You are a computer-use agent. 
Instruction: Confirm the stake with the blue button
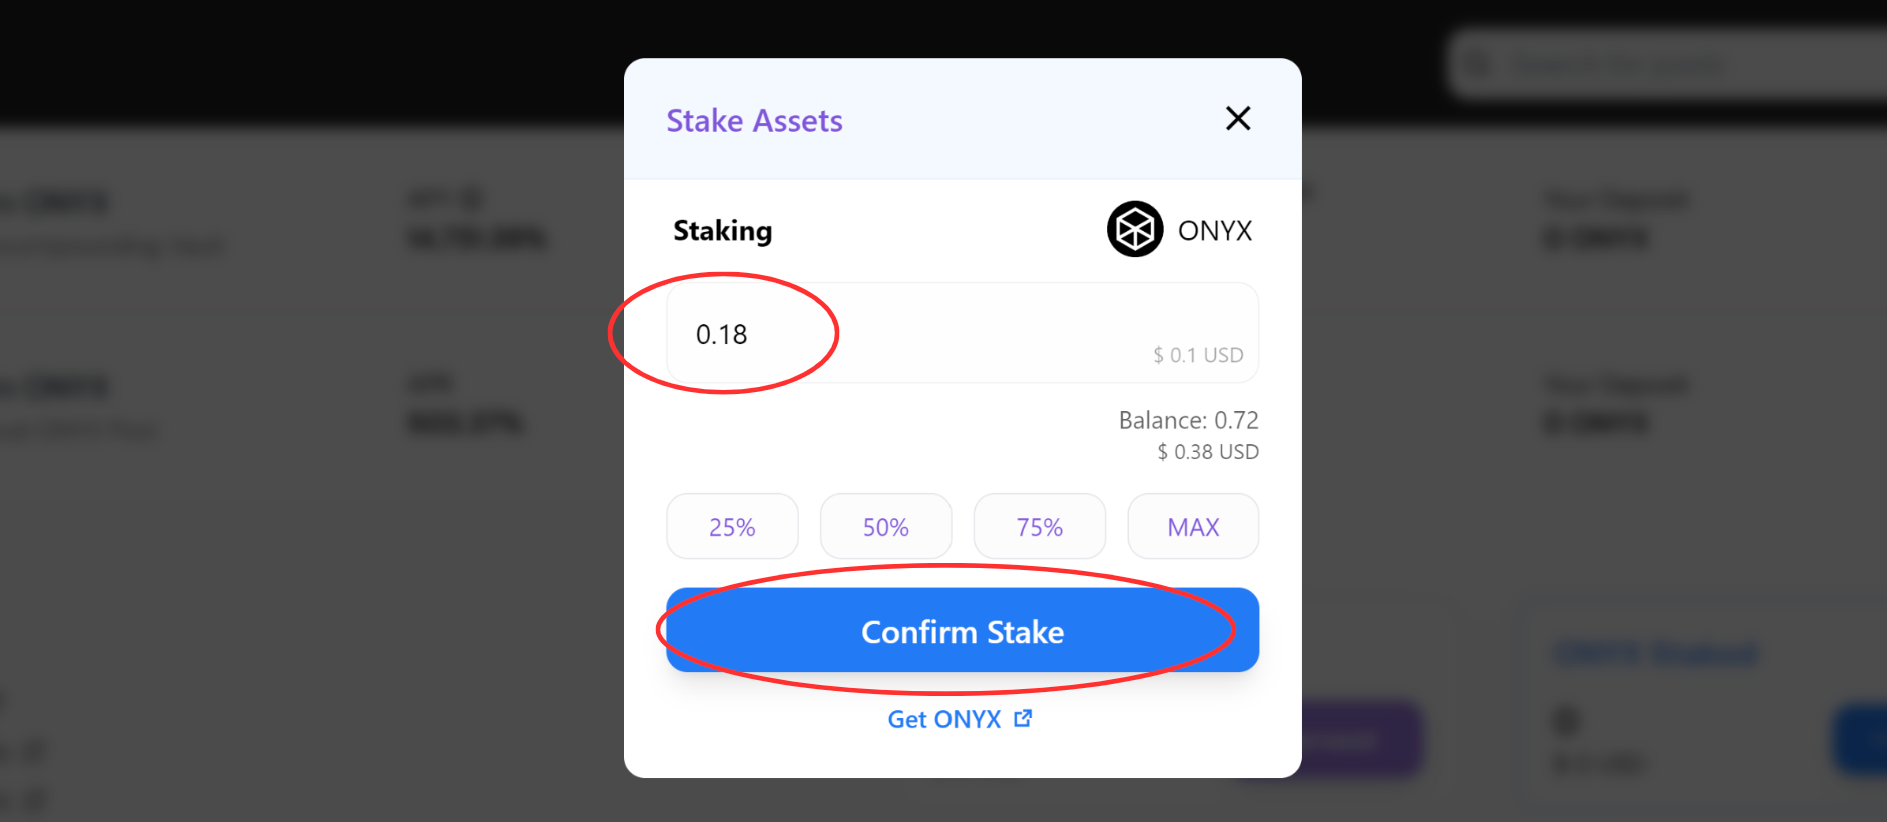click(962, 631)
